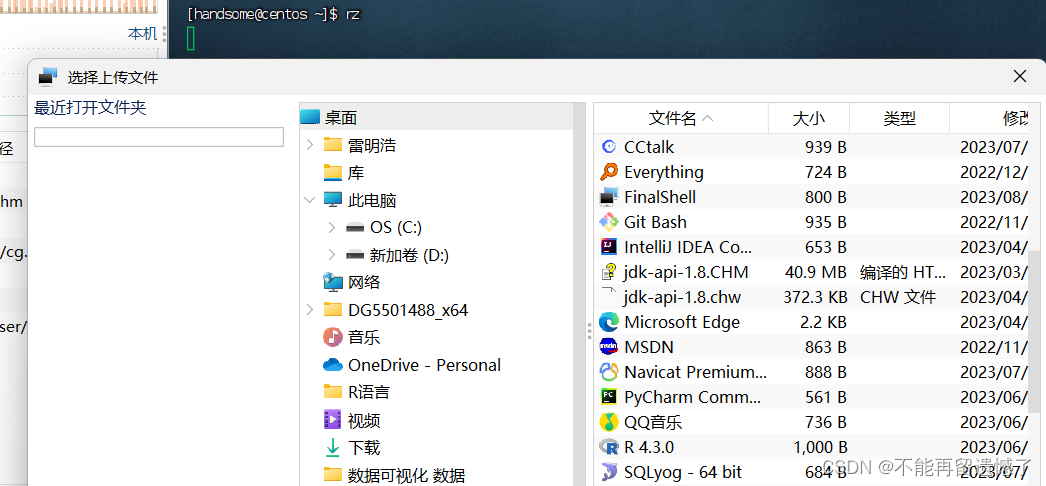Open the 数据可视化 数据 folder
This screenshot has width=1046, height=486.
406,475
